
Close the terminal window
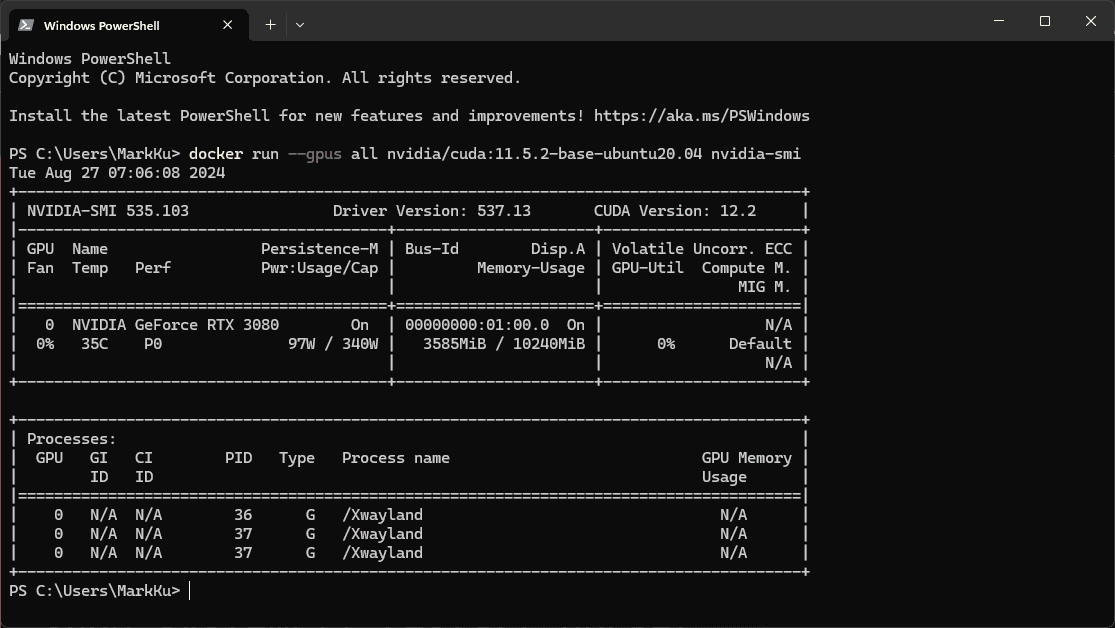click(x=1090, y=21)
